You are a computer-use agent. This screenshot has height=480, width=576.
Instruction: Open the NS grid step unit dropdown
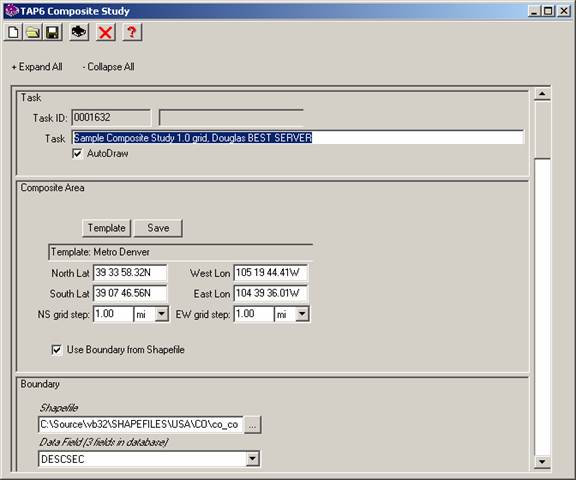pos(162,314)
